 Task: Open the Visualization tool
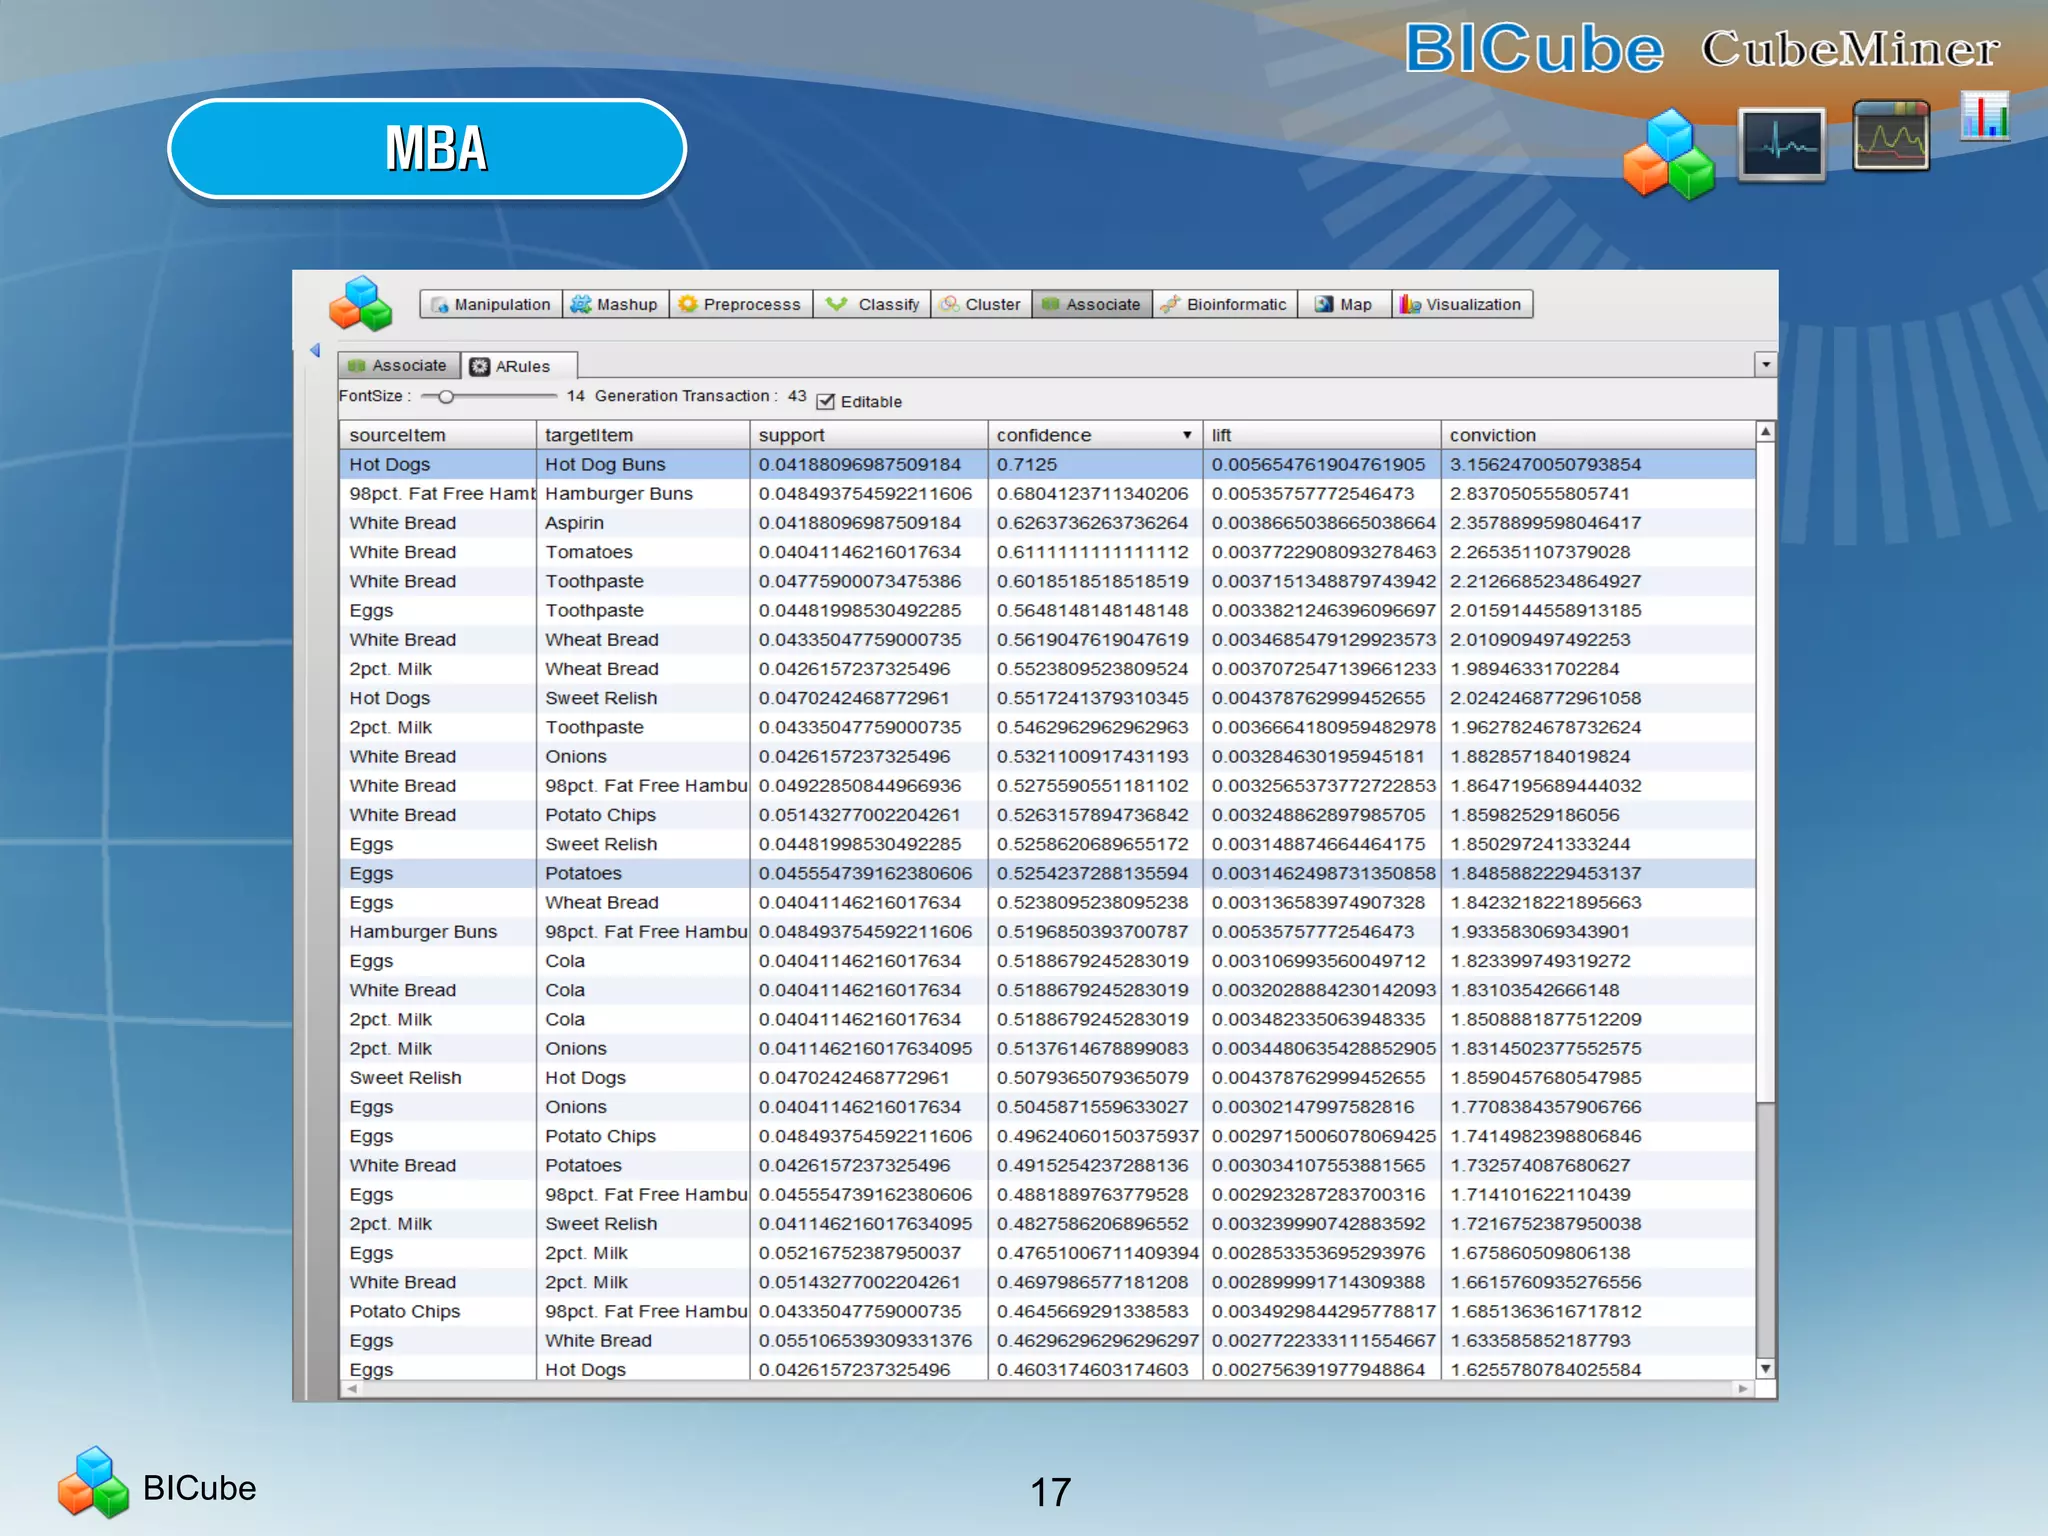[1461, 304]
